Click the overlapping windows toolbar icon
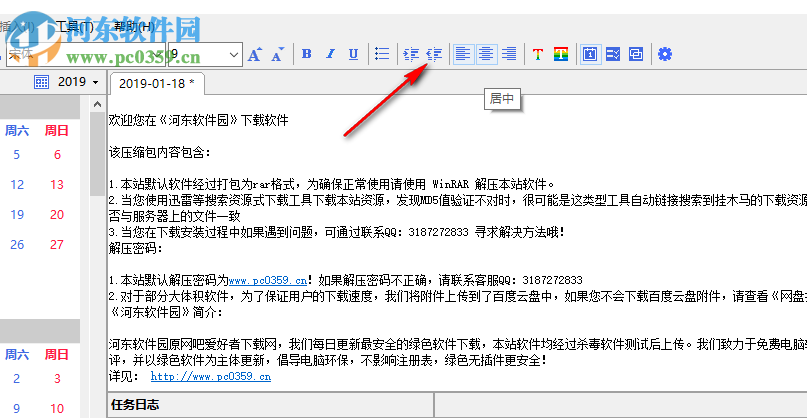807x418 pixels. pyautogui.click(x=636, y=54)
